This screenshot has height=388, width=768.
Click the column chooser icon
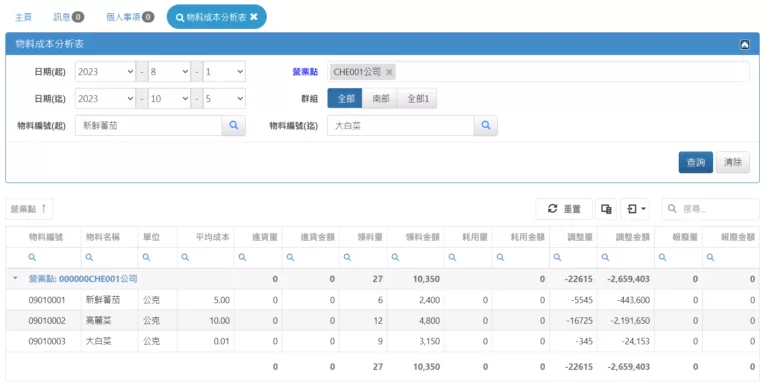[x=606, y=209]
